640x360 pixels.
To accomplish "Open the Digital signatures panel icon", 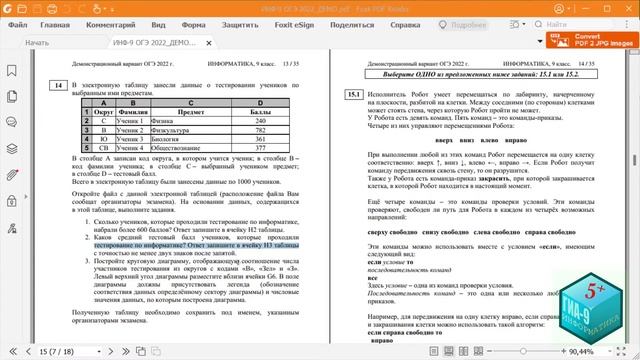I will pyautogui.click(x=12, y=228).
